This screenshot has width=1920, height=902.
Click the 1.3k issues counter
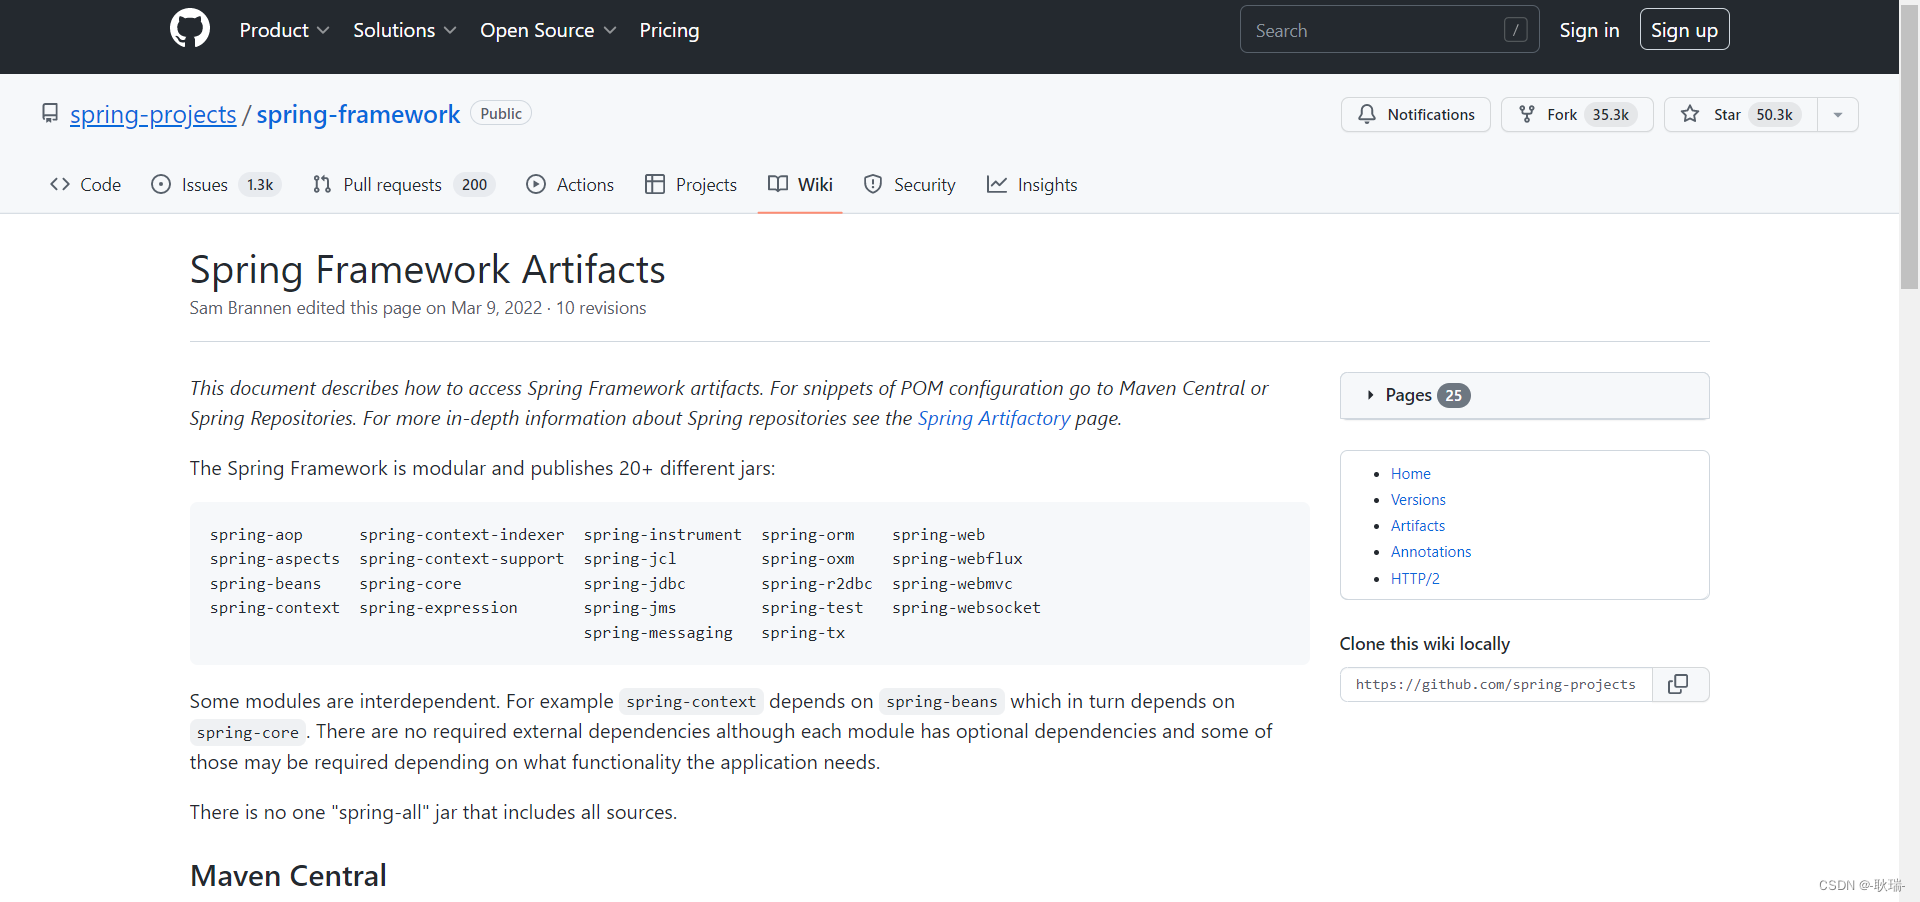pos(260,185)
